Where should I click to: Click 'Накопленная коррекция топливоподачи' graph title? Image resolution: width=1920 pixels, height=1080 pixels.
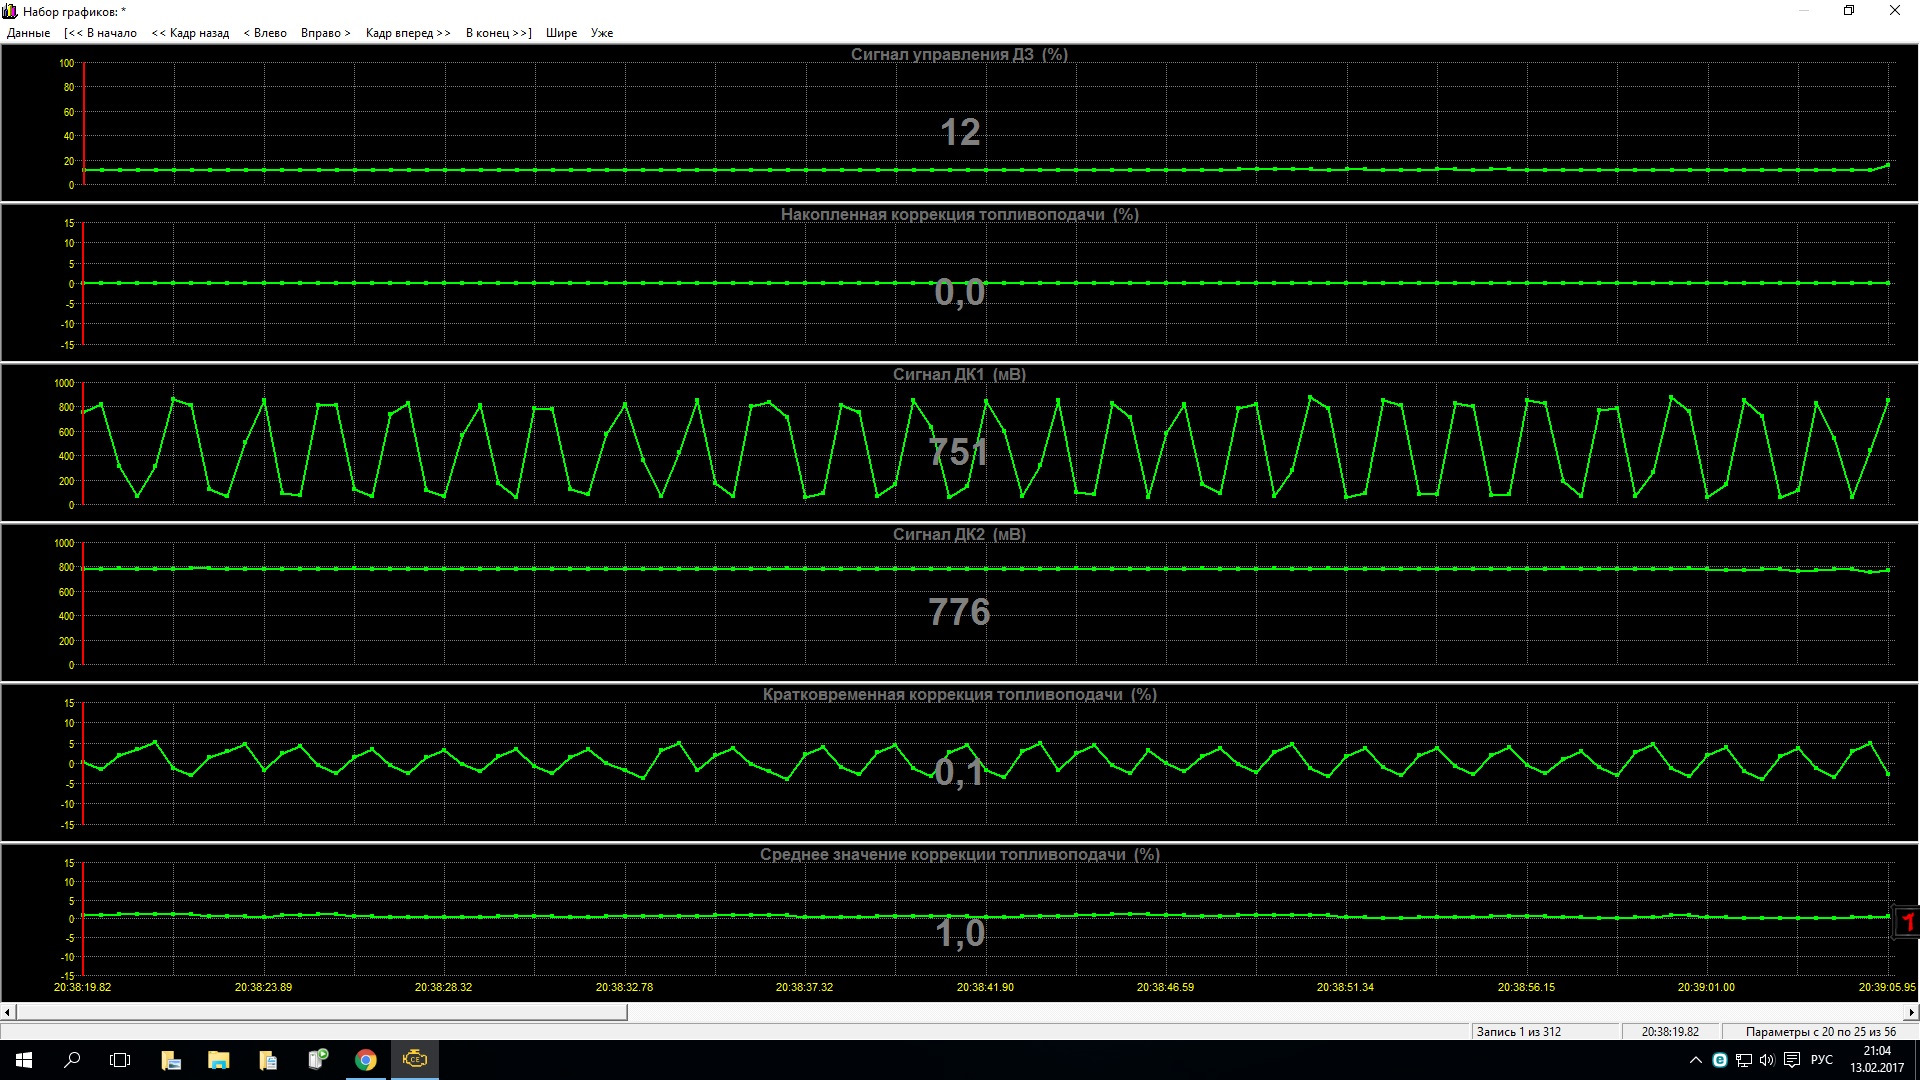click(x=959, y=214)
